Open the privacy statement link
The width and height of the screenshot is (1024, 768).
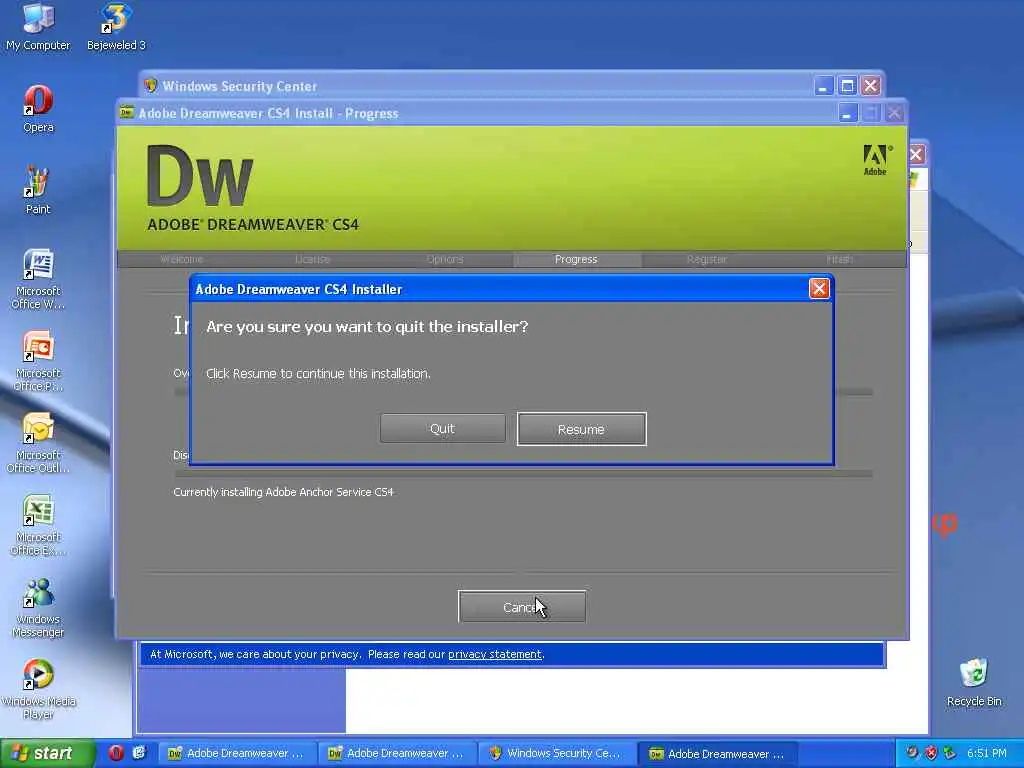(x=494, y=654)
